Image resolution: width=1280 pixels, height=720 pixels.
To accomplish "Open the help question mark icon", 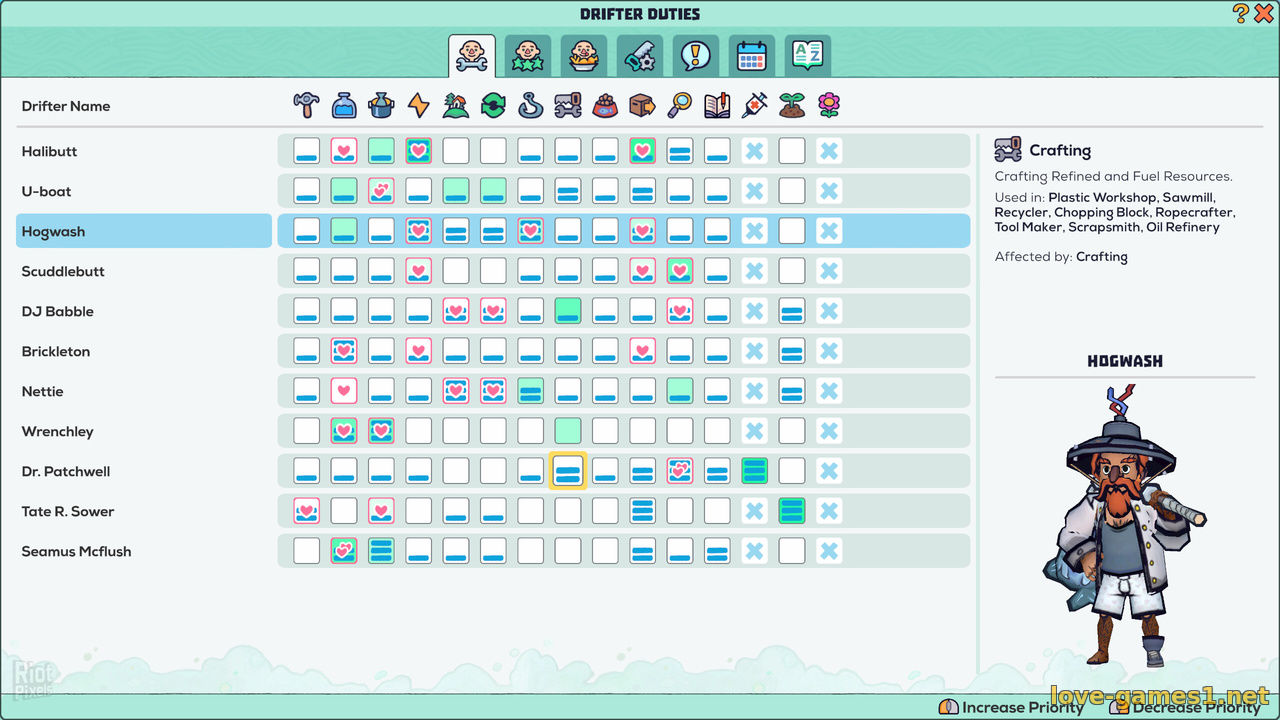I will click(x=1241, y=13).
